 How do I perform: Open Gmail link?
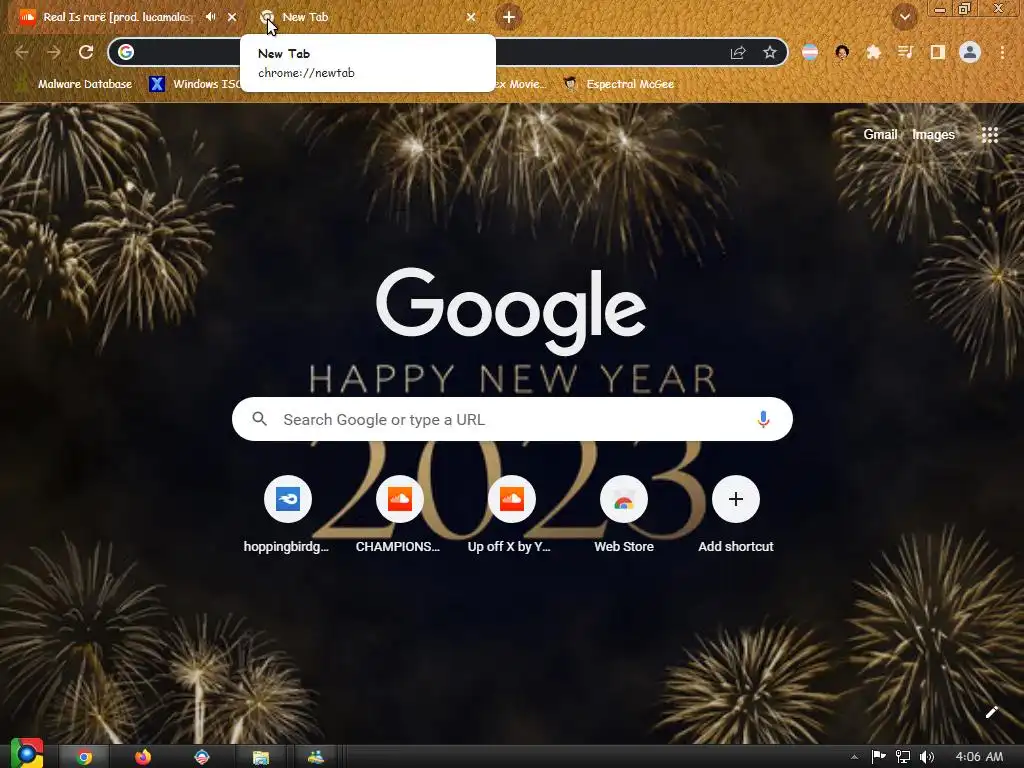click(x=880, y=135)
